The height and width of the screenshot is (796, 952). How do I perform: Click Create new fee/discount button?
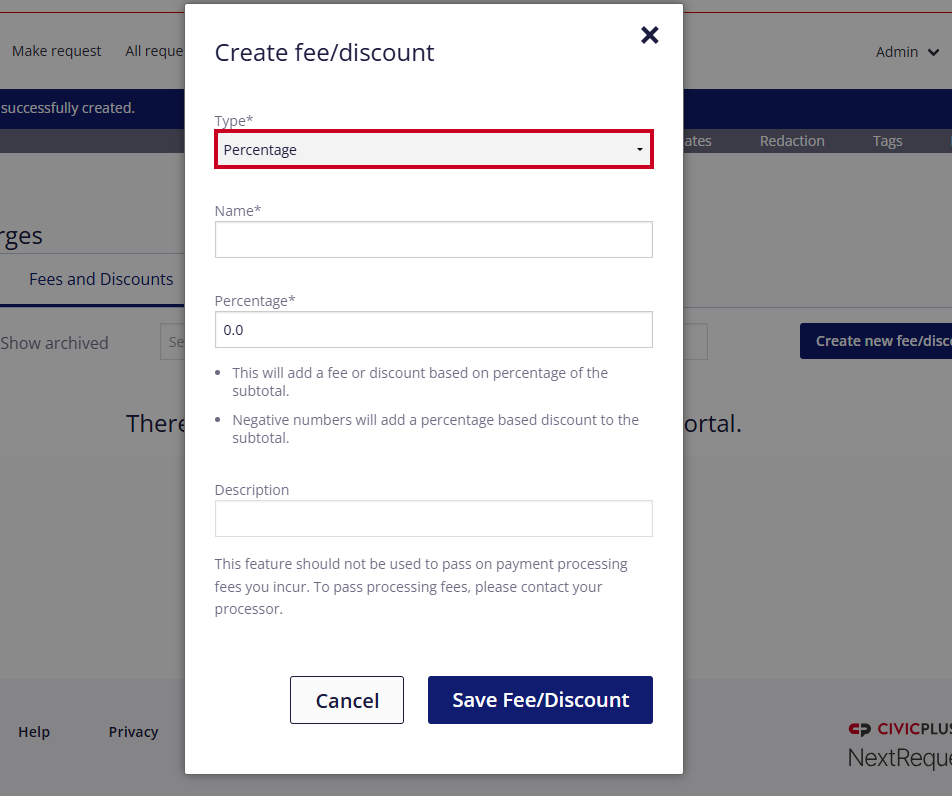[x=876, y=341]
